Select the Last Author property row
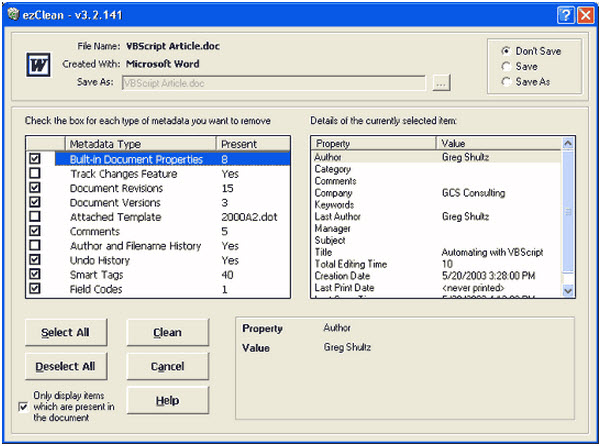 pos(437,216)
